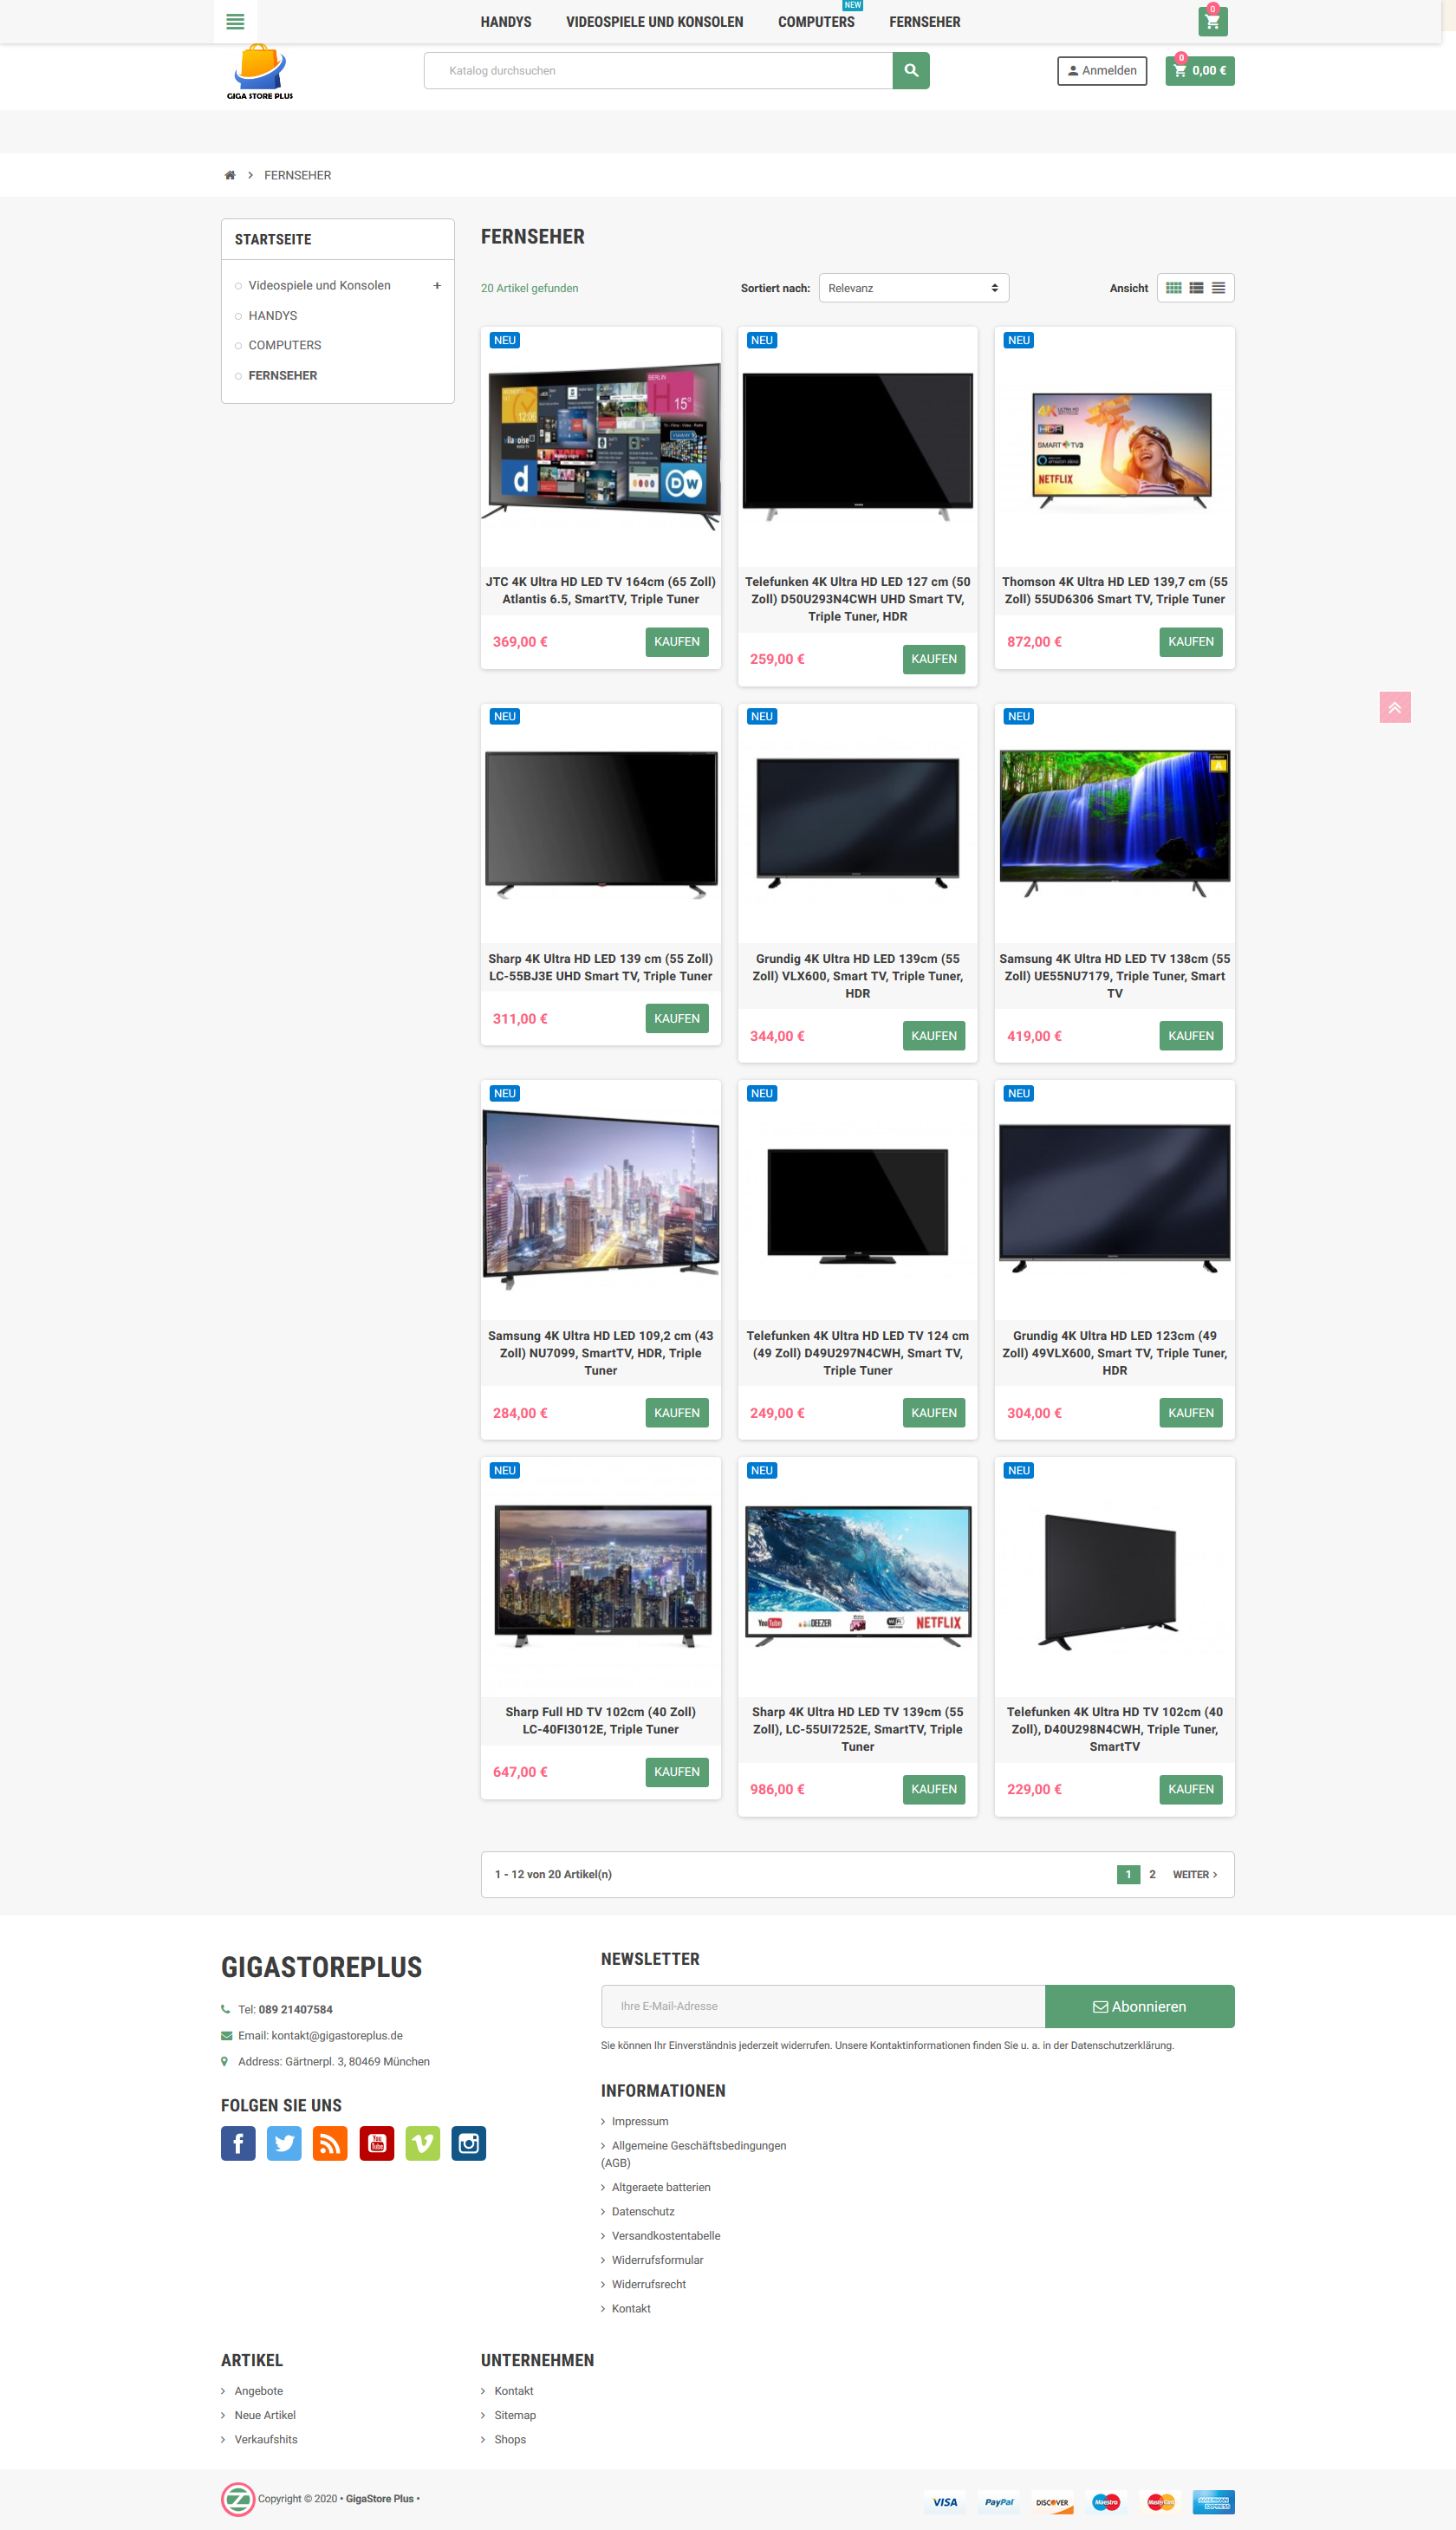This screenshot has width=1456, height=2530.
Task: Click the breadcrumb home icon
Action: tap(230, 175)
